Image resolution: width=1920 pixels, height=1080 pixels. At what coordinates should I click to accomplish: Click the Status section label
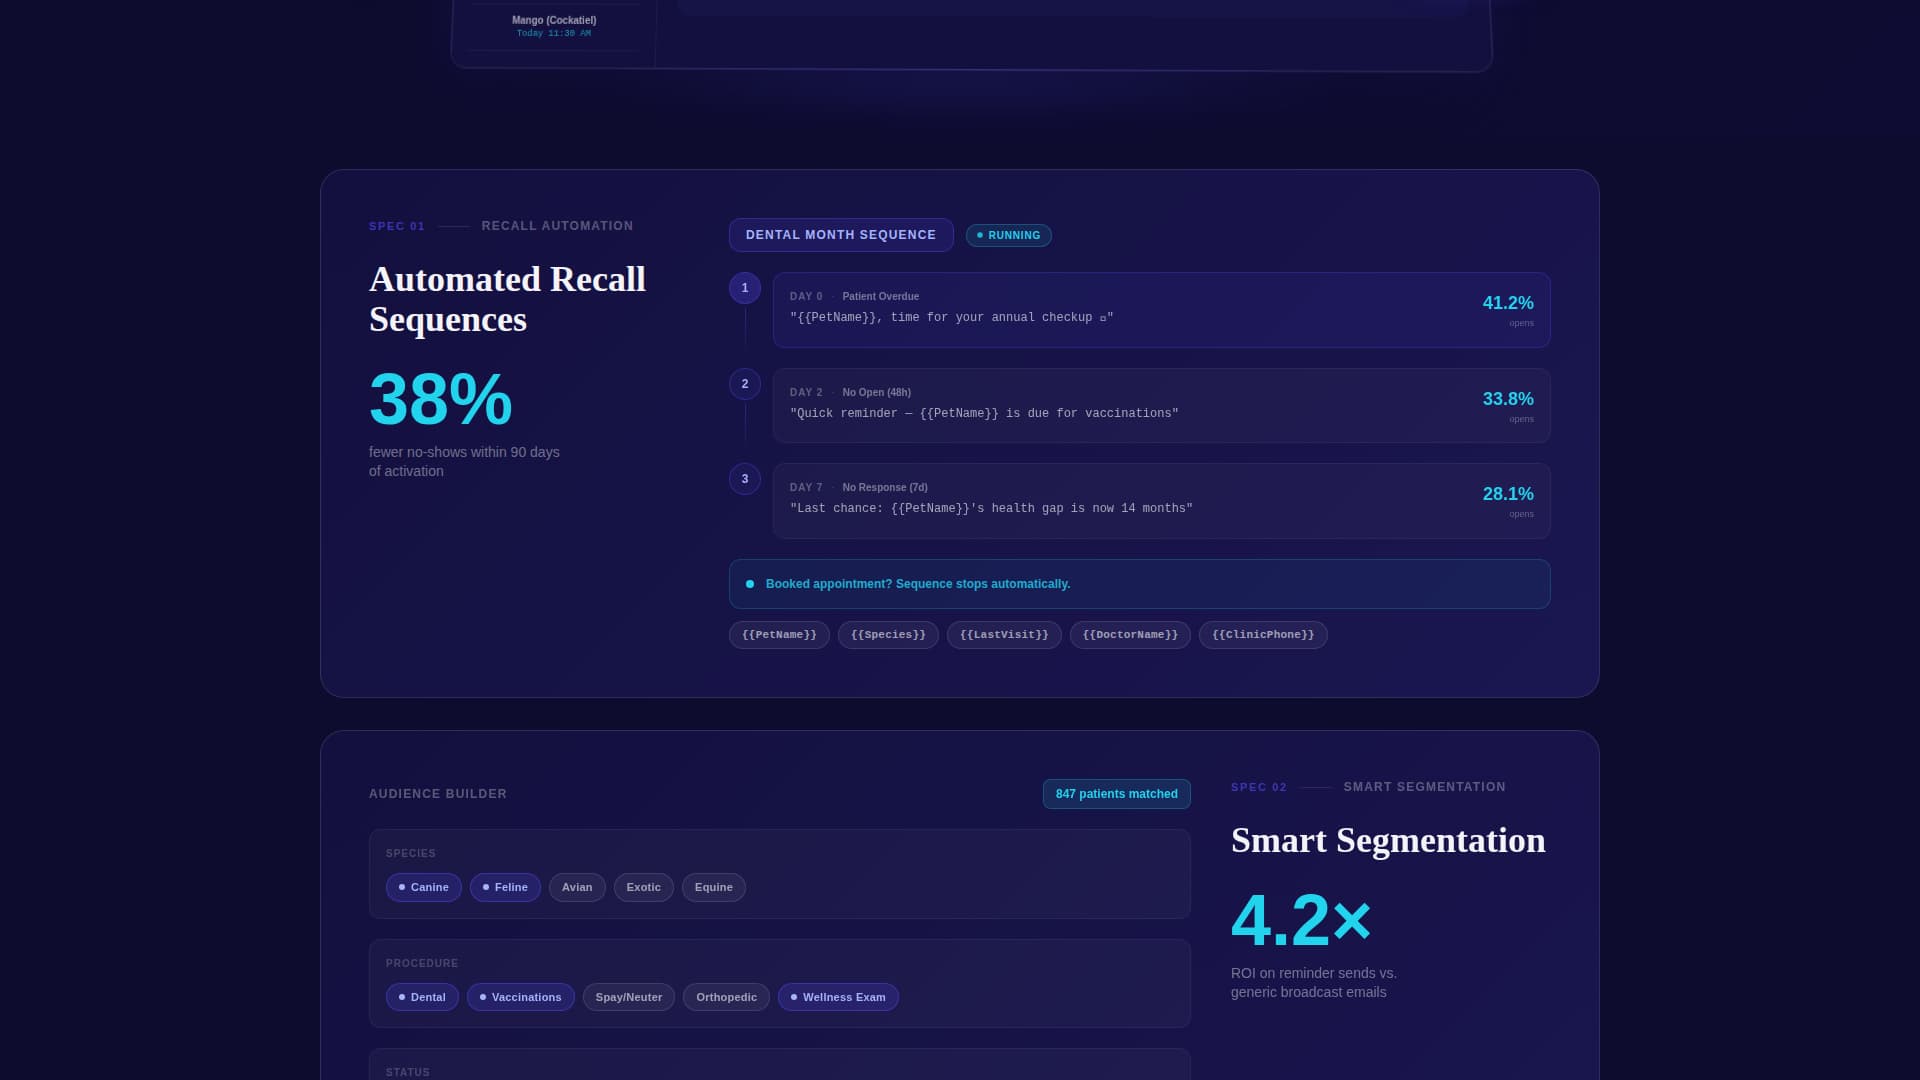click(408, 1072)
